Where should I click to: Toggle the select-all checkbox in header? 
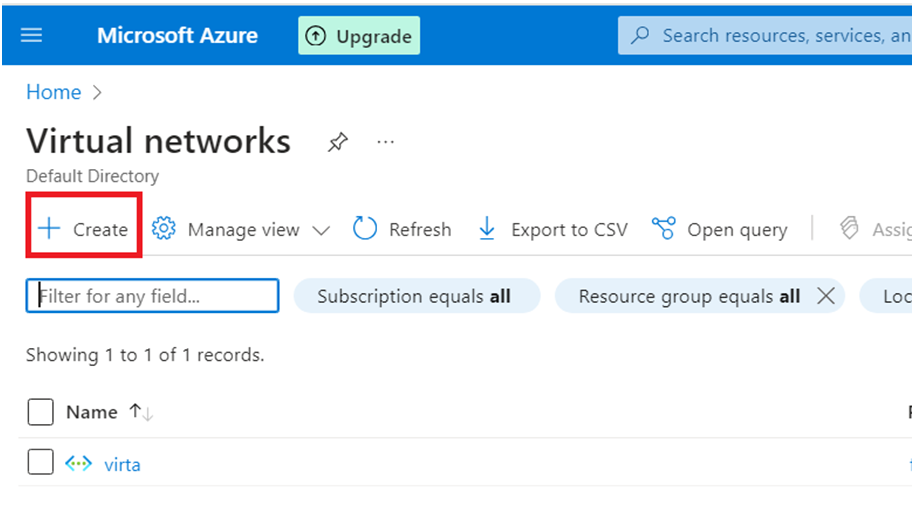click(40, 412)
